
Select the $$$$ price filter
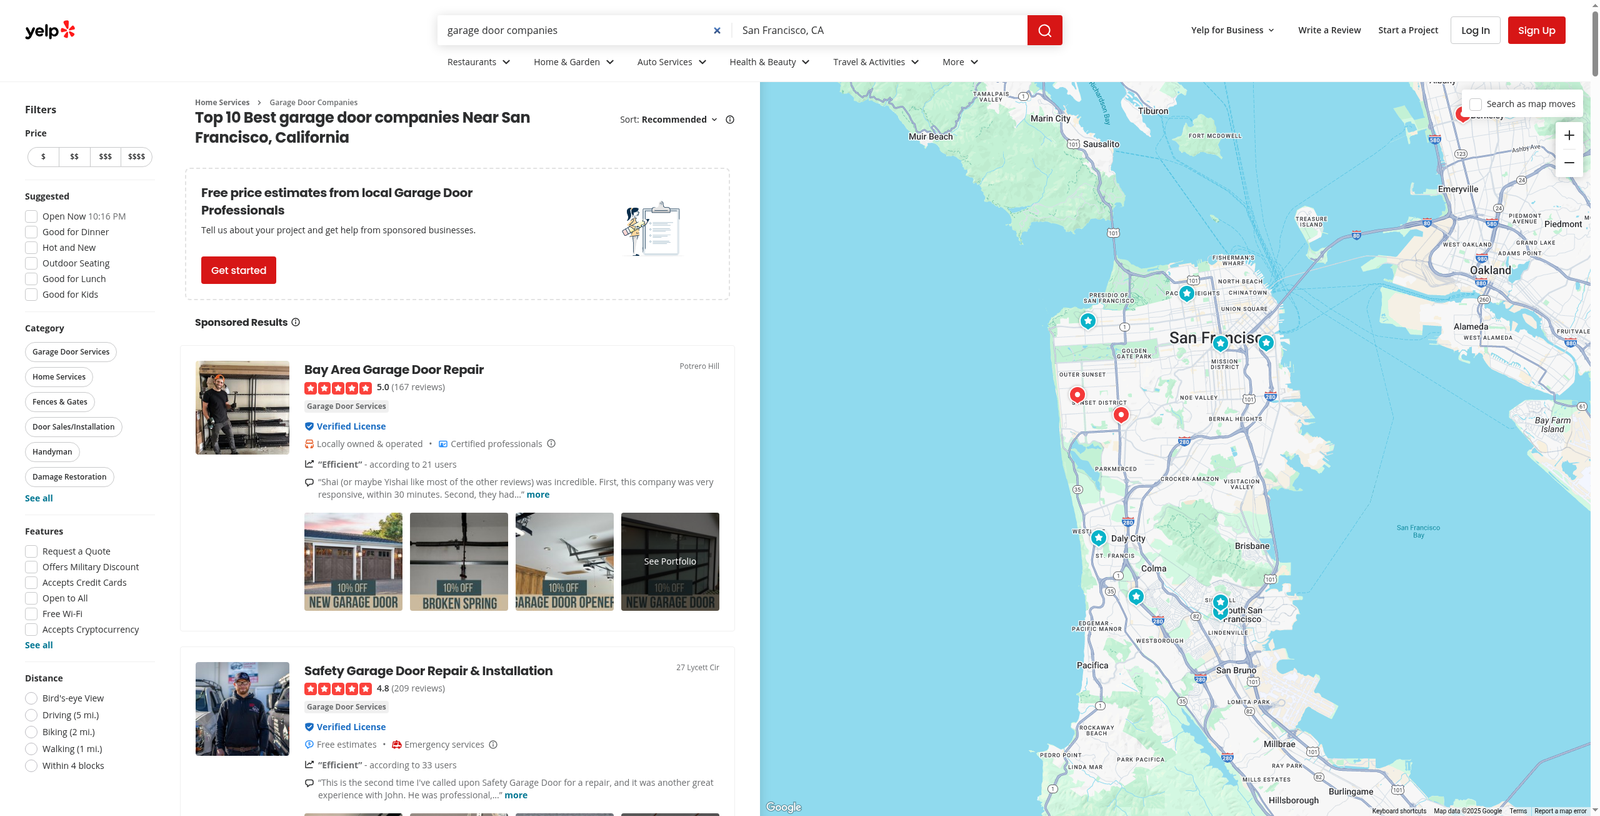[137, 157]
